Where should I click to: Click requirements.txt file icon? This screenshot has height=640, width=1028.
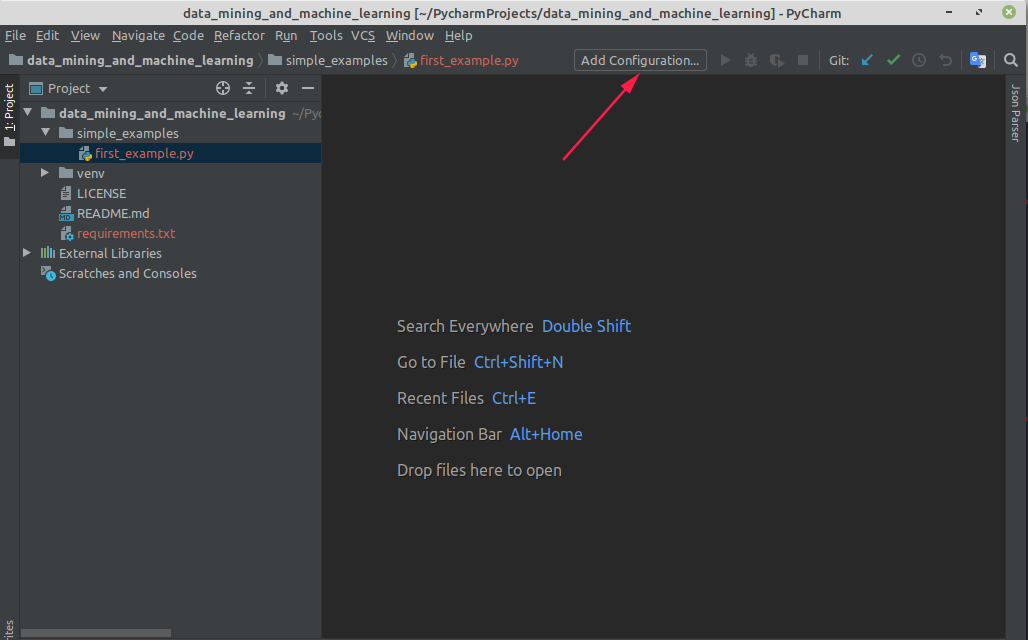[x=67, y=233]
